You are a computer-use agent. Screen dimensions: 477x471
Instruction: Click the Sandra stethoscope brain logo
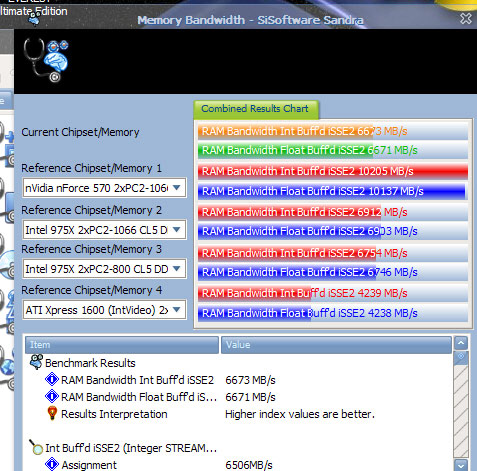[46, 60]
